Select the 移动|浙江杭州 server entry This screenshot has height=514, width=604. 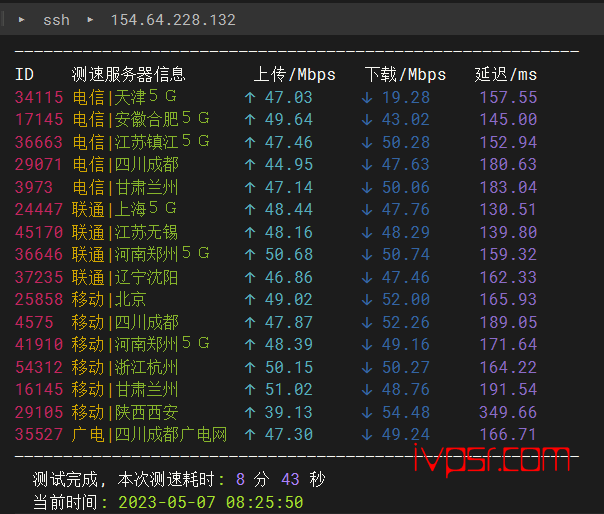pos(125,368)
